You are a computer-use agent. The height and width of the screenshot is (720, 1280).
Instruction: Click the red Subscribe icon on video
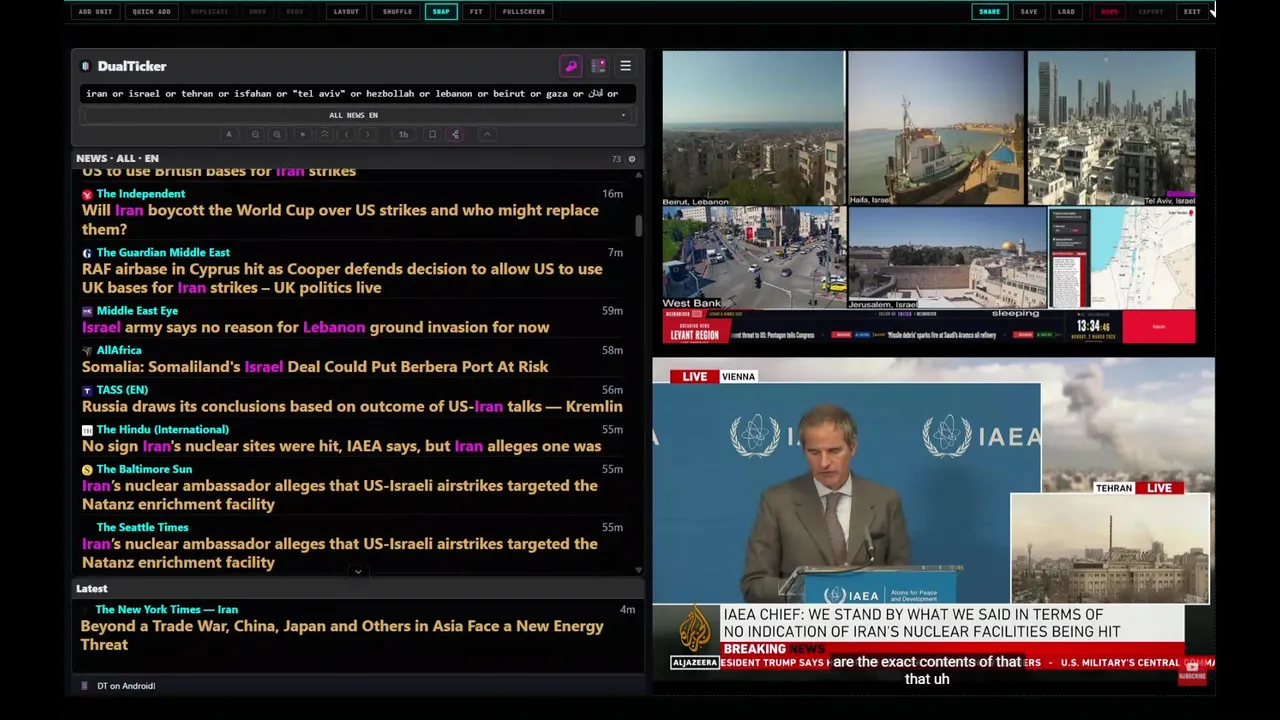(x=1192, y=672)
